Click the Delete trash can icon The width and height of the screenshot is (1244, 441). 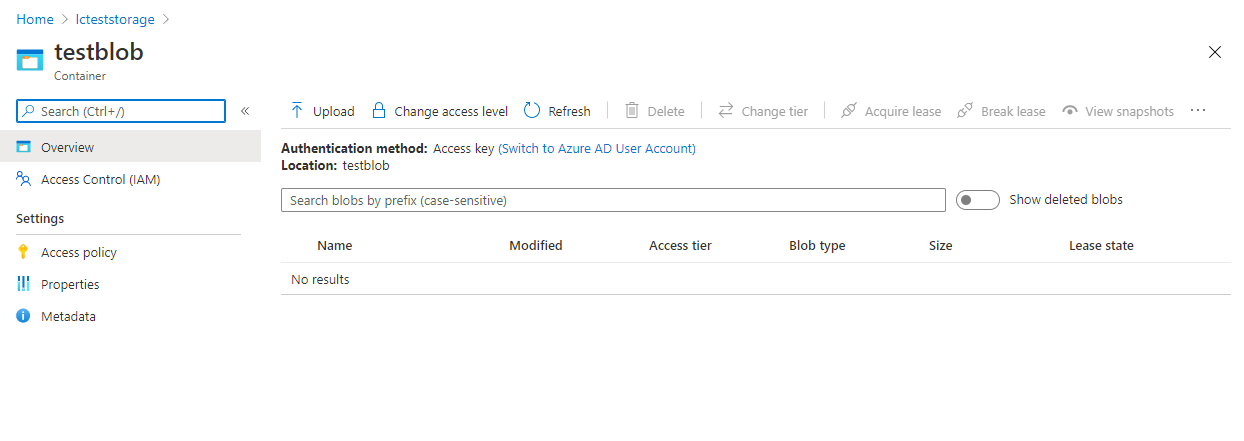632,111
